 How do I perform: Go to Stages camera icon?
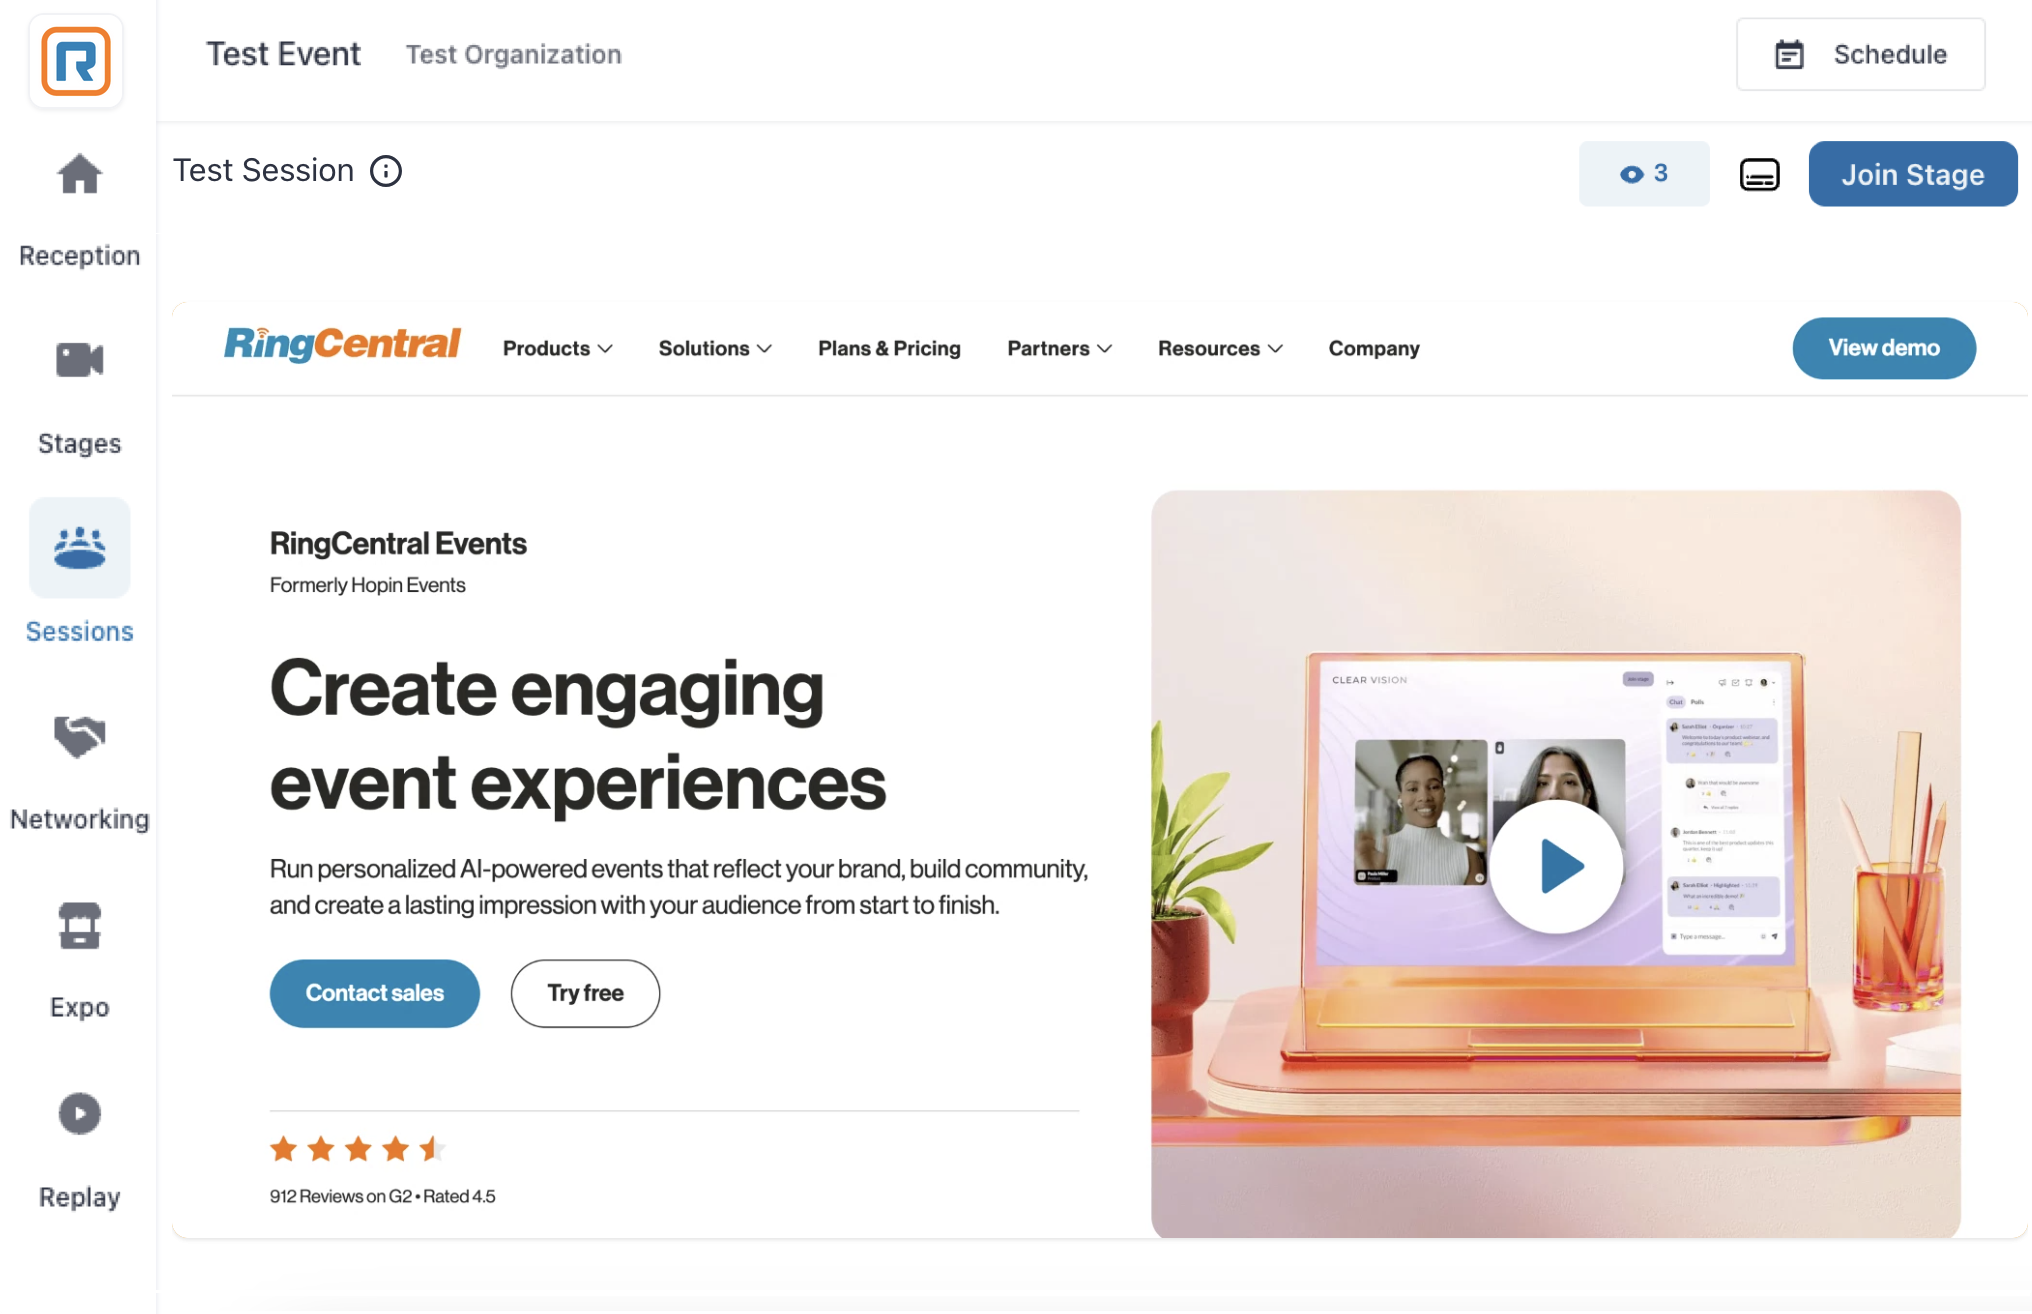[x=79, y=360]
